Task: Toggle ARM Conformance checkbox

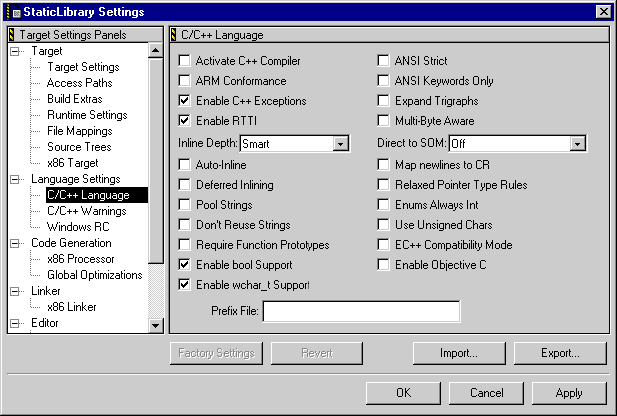Action: pyautogui.click(x=184, y=81)
